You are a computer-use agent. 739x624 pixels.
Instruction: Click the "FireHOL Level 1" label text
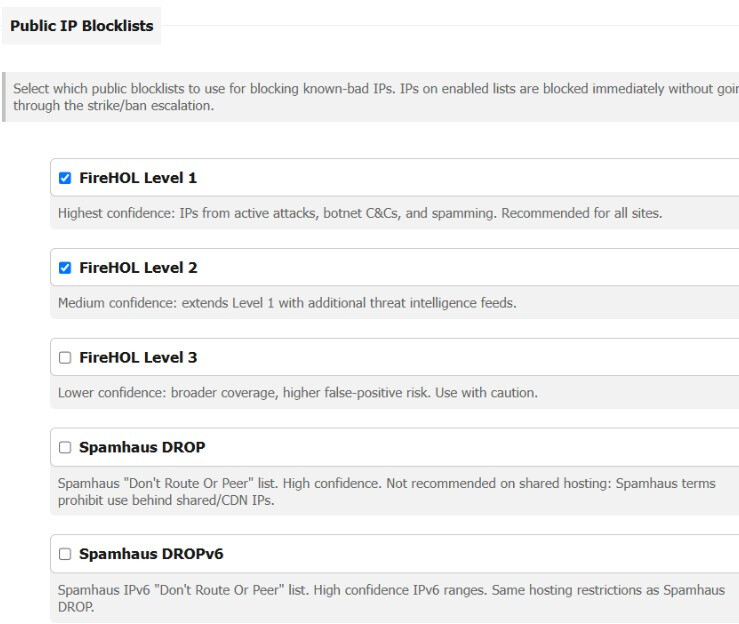click(138, 178)
